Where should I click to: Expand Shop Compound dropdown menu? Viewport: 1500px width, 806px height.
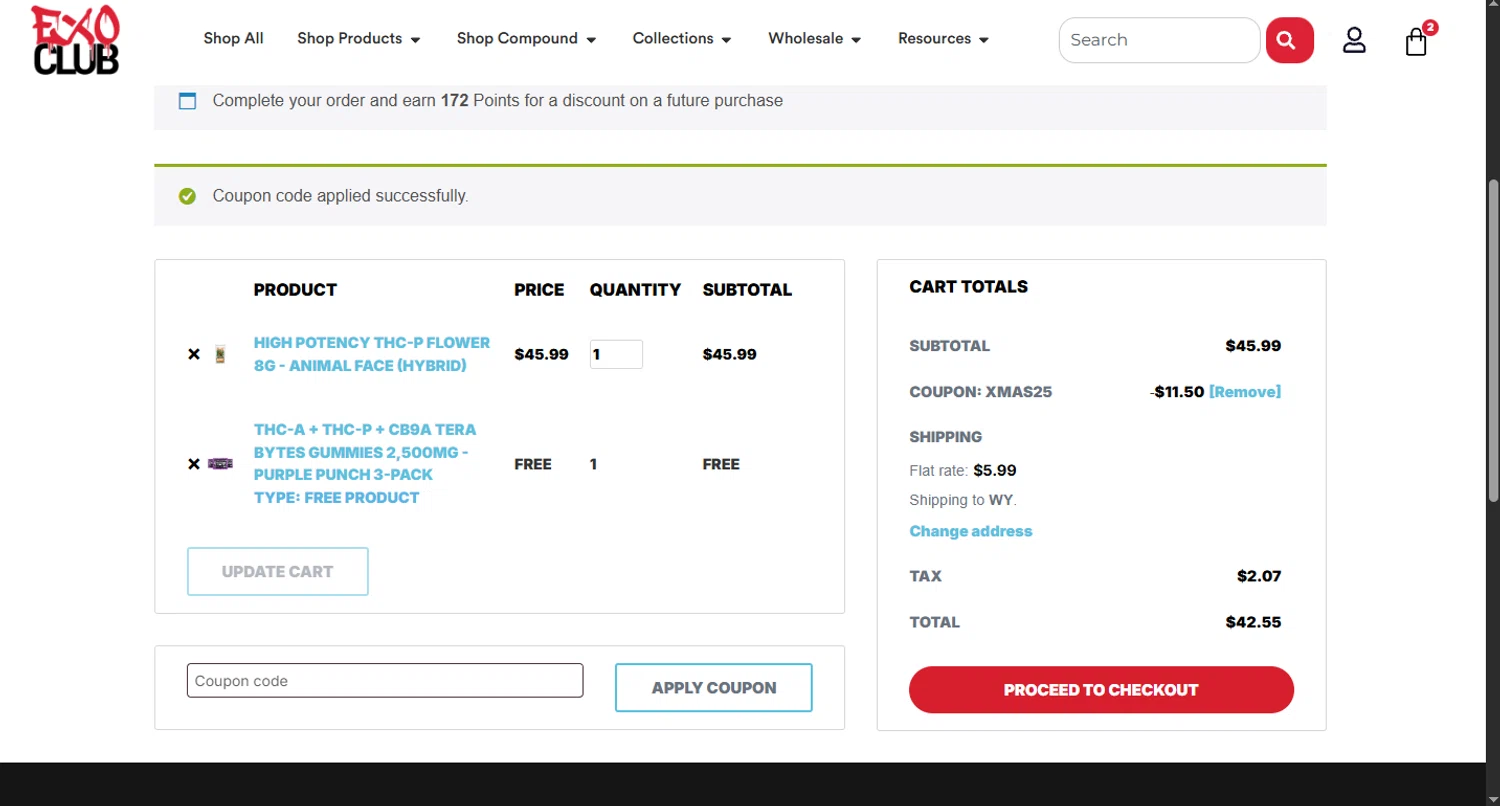(x=527, y=39)
